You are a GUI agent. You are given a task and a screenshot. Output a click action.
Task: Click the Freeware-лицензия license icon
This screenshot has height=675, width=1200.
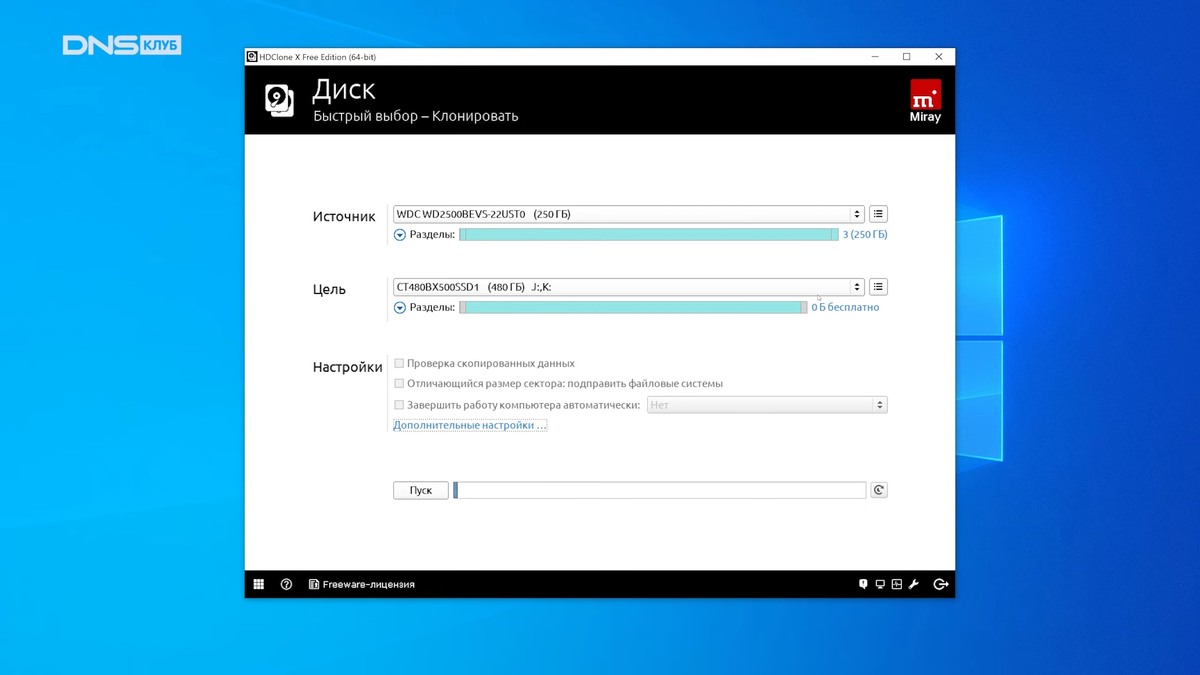[314, 584]
